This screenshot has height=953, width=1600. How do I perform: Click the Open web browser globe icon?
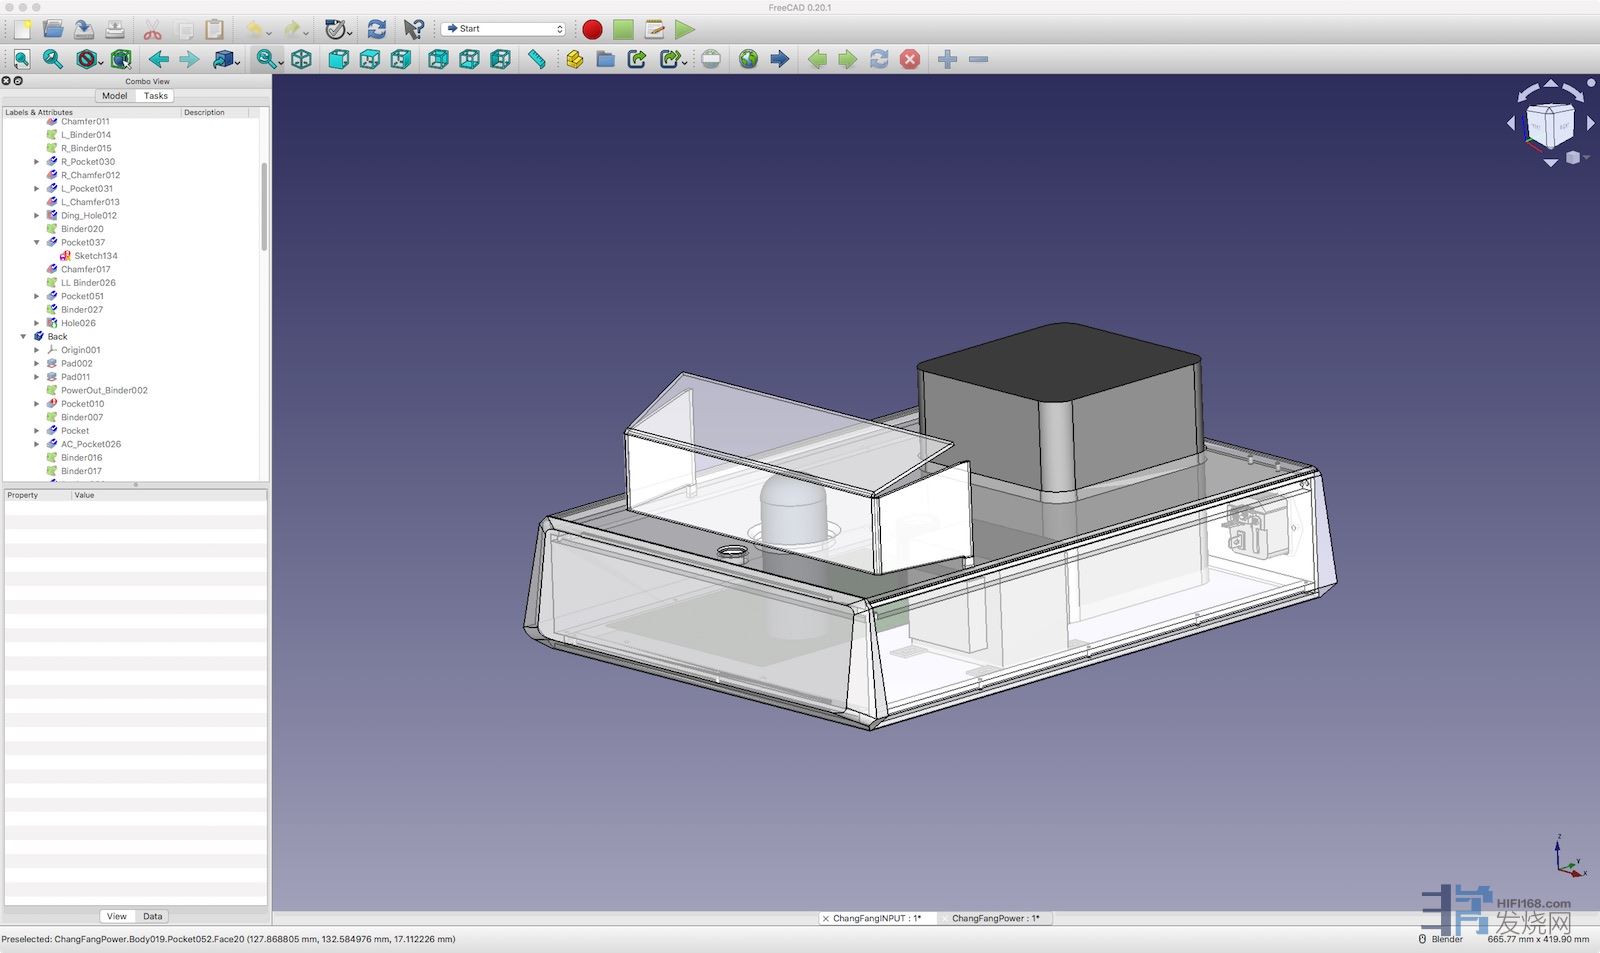748,60
